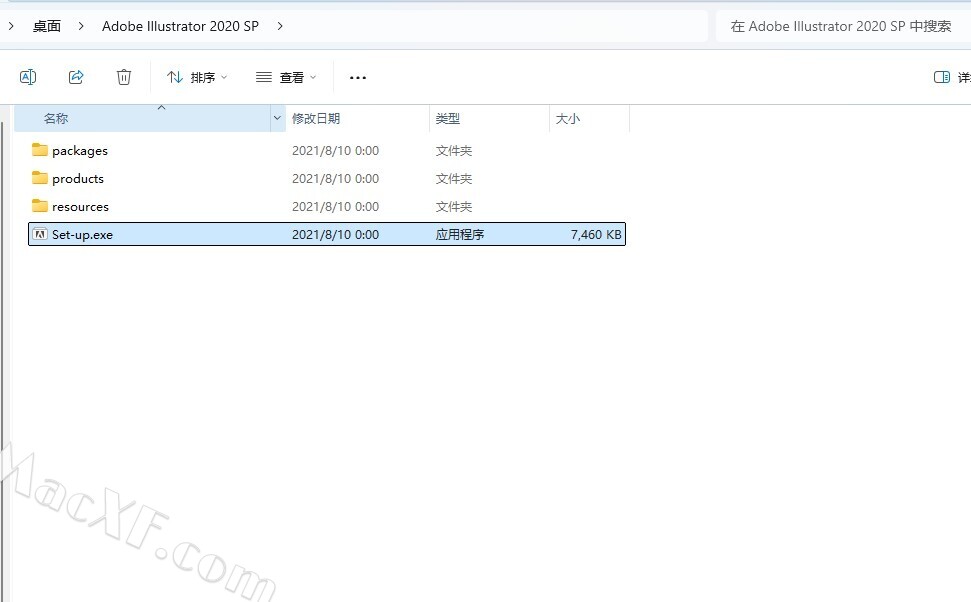Click 文件夹 type in products row
Viewport: 971px width, 602px height.
tap(454, 179)
